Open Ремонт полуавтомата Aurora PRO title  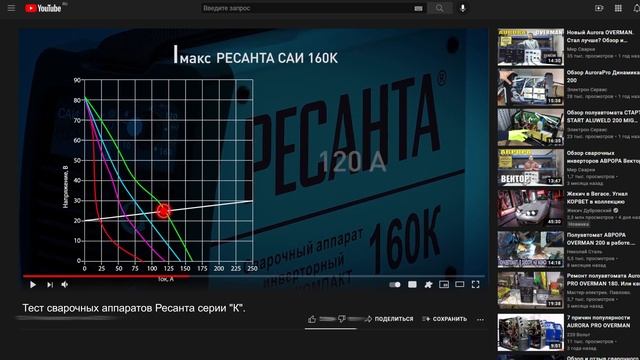603,280
